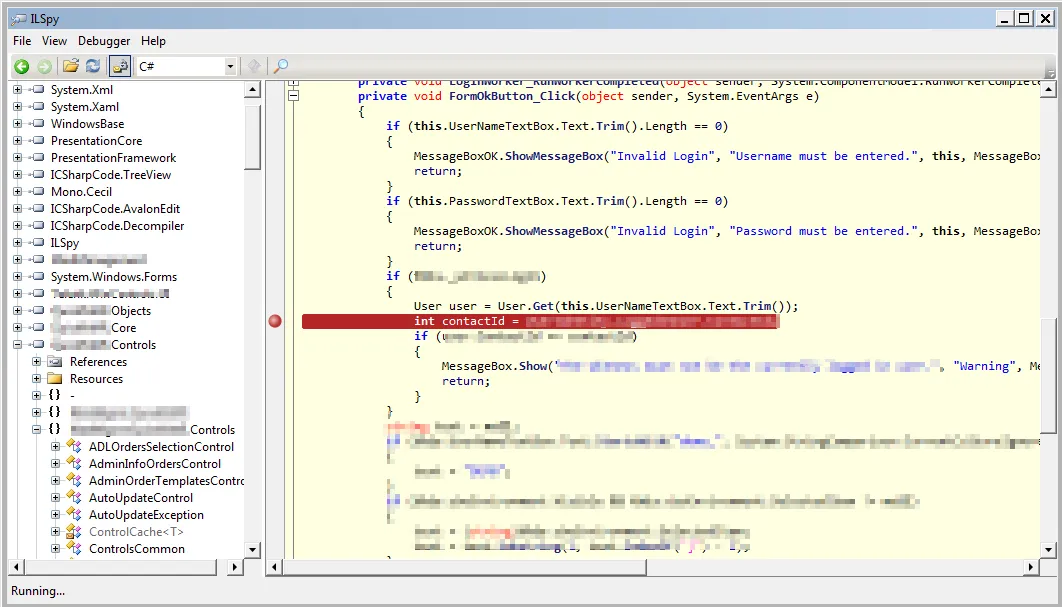Expand the Resources folder node
The height and width of the screenshot is (607, 1062).
(x=37, y=379)
